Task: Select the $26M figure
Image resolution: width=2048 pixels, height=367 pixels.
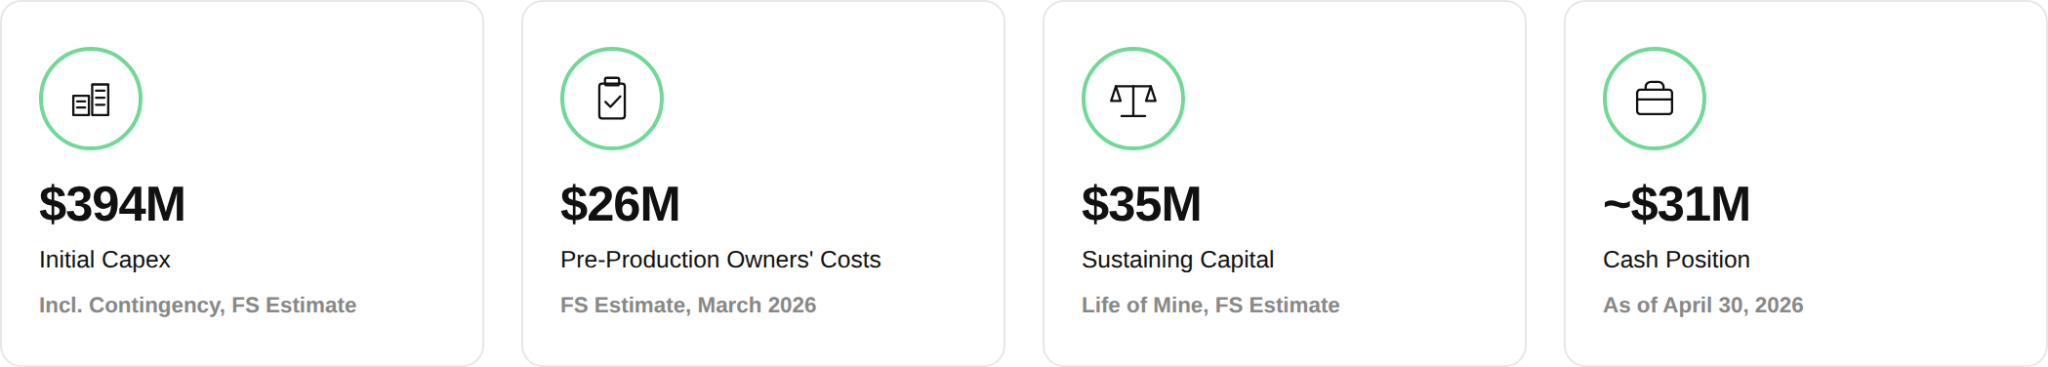Action: 620,204
